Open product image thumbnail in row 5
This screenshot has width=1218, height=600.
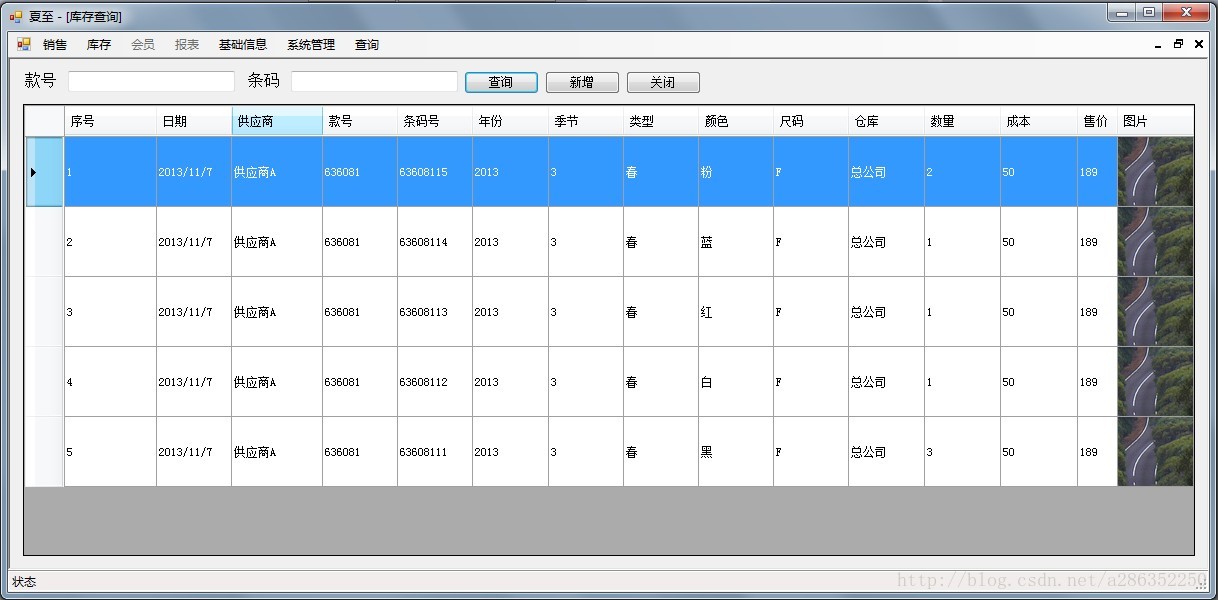coord(1155,452)
